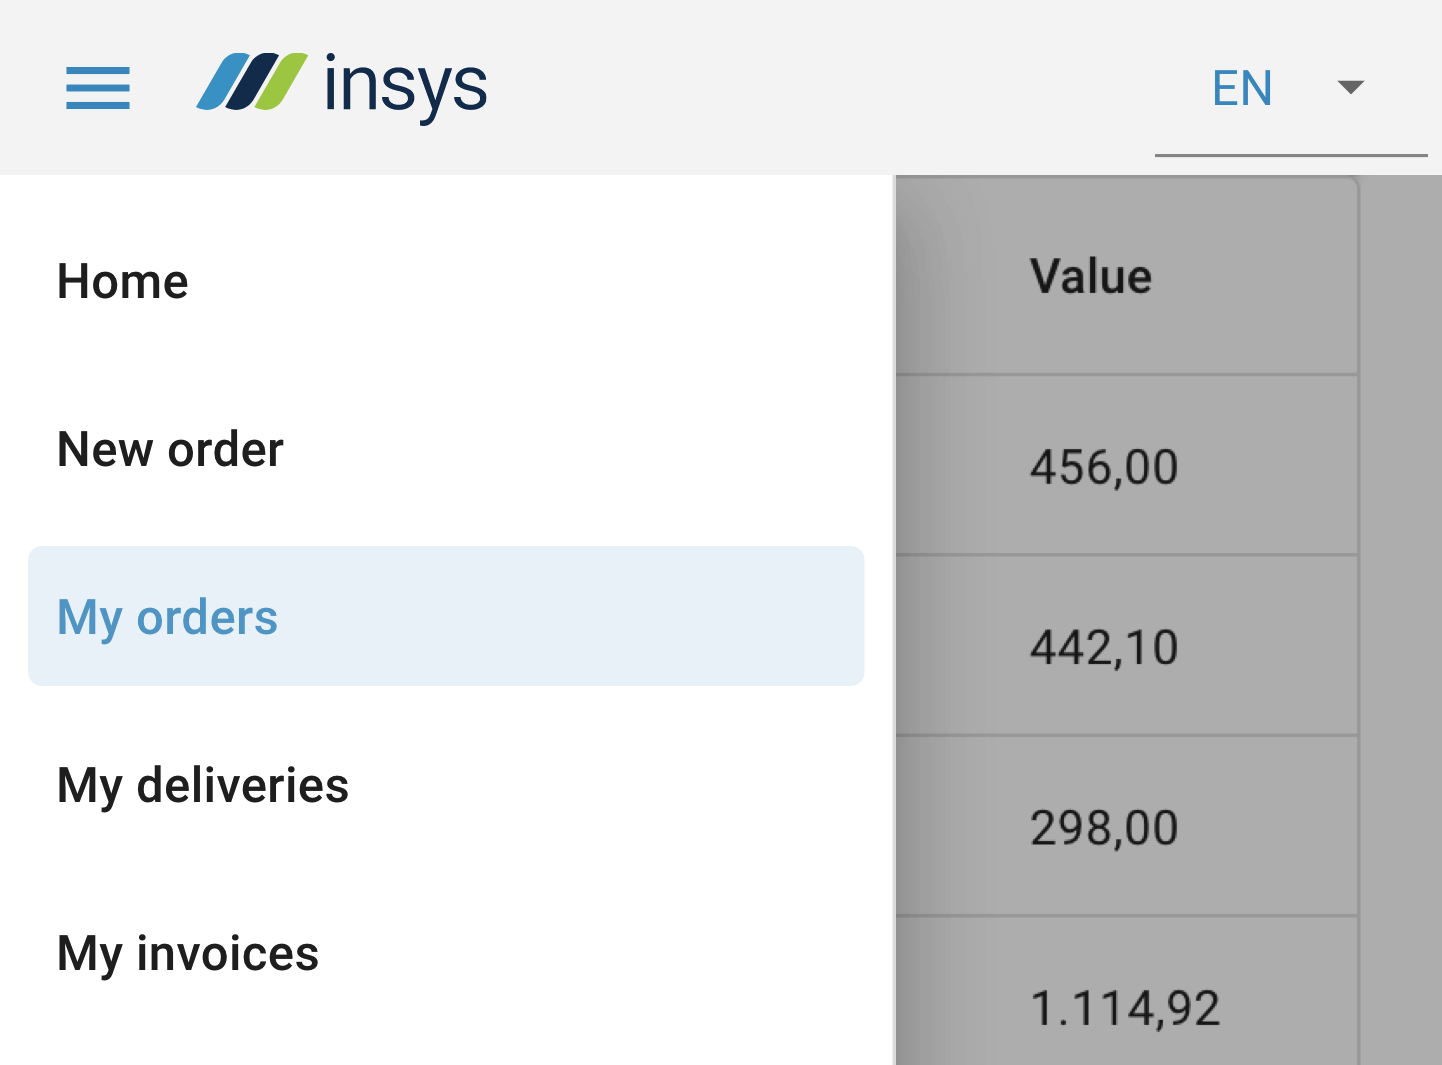Click the Value column header
Image resolution: width=1442 pixels, height=1065 pixels.
coord(1091,276)
